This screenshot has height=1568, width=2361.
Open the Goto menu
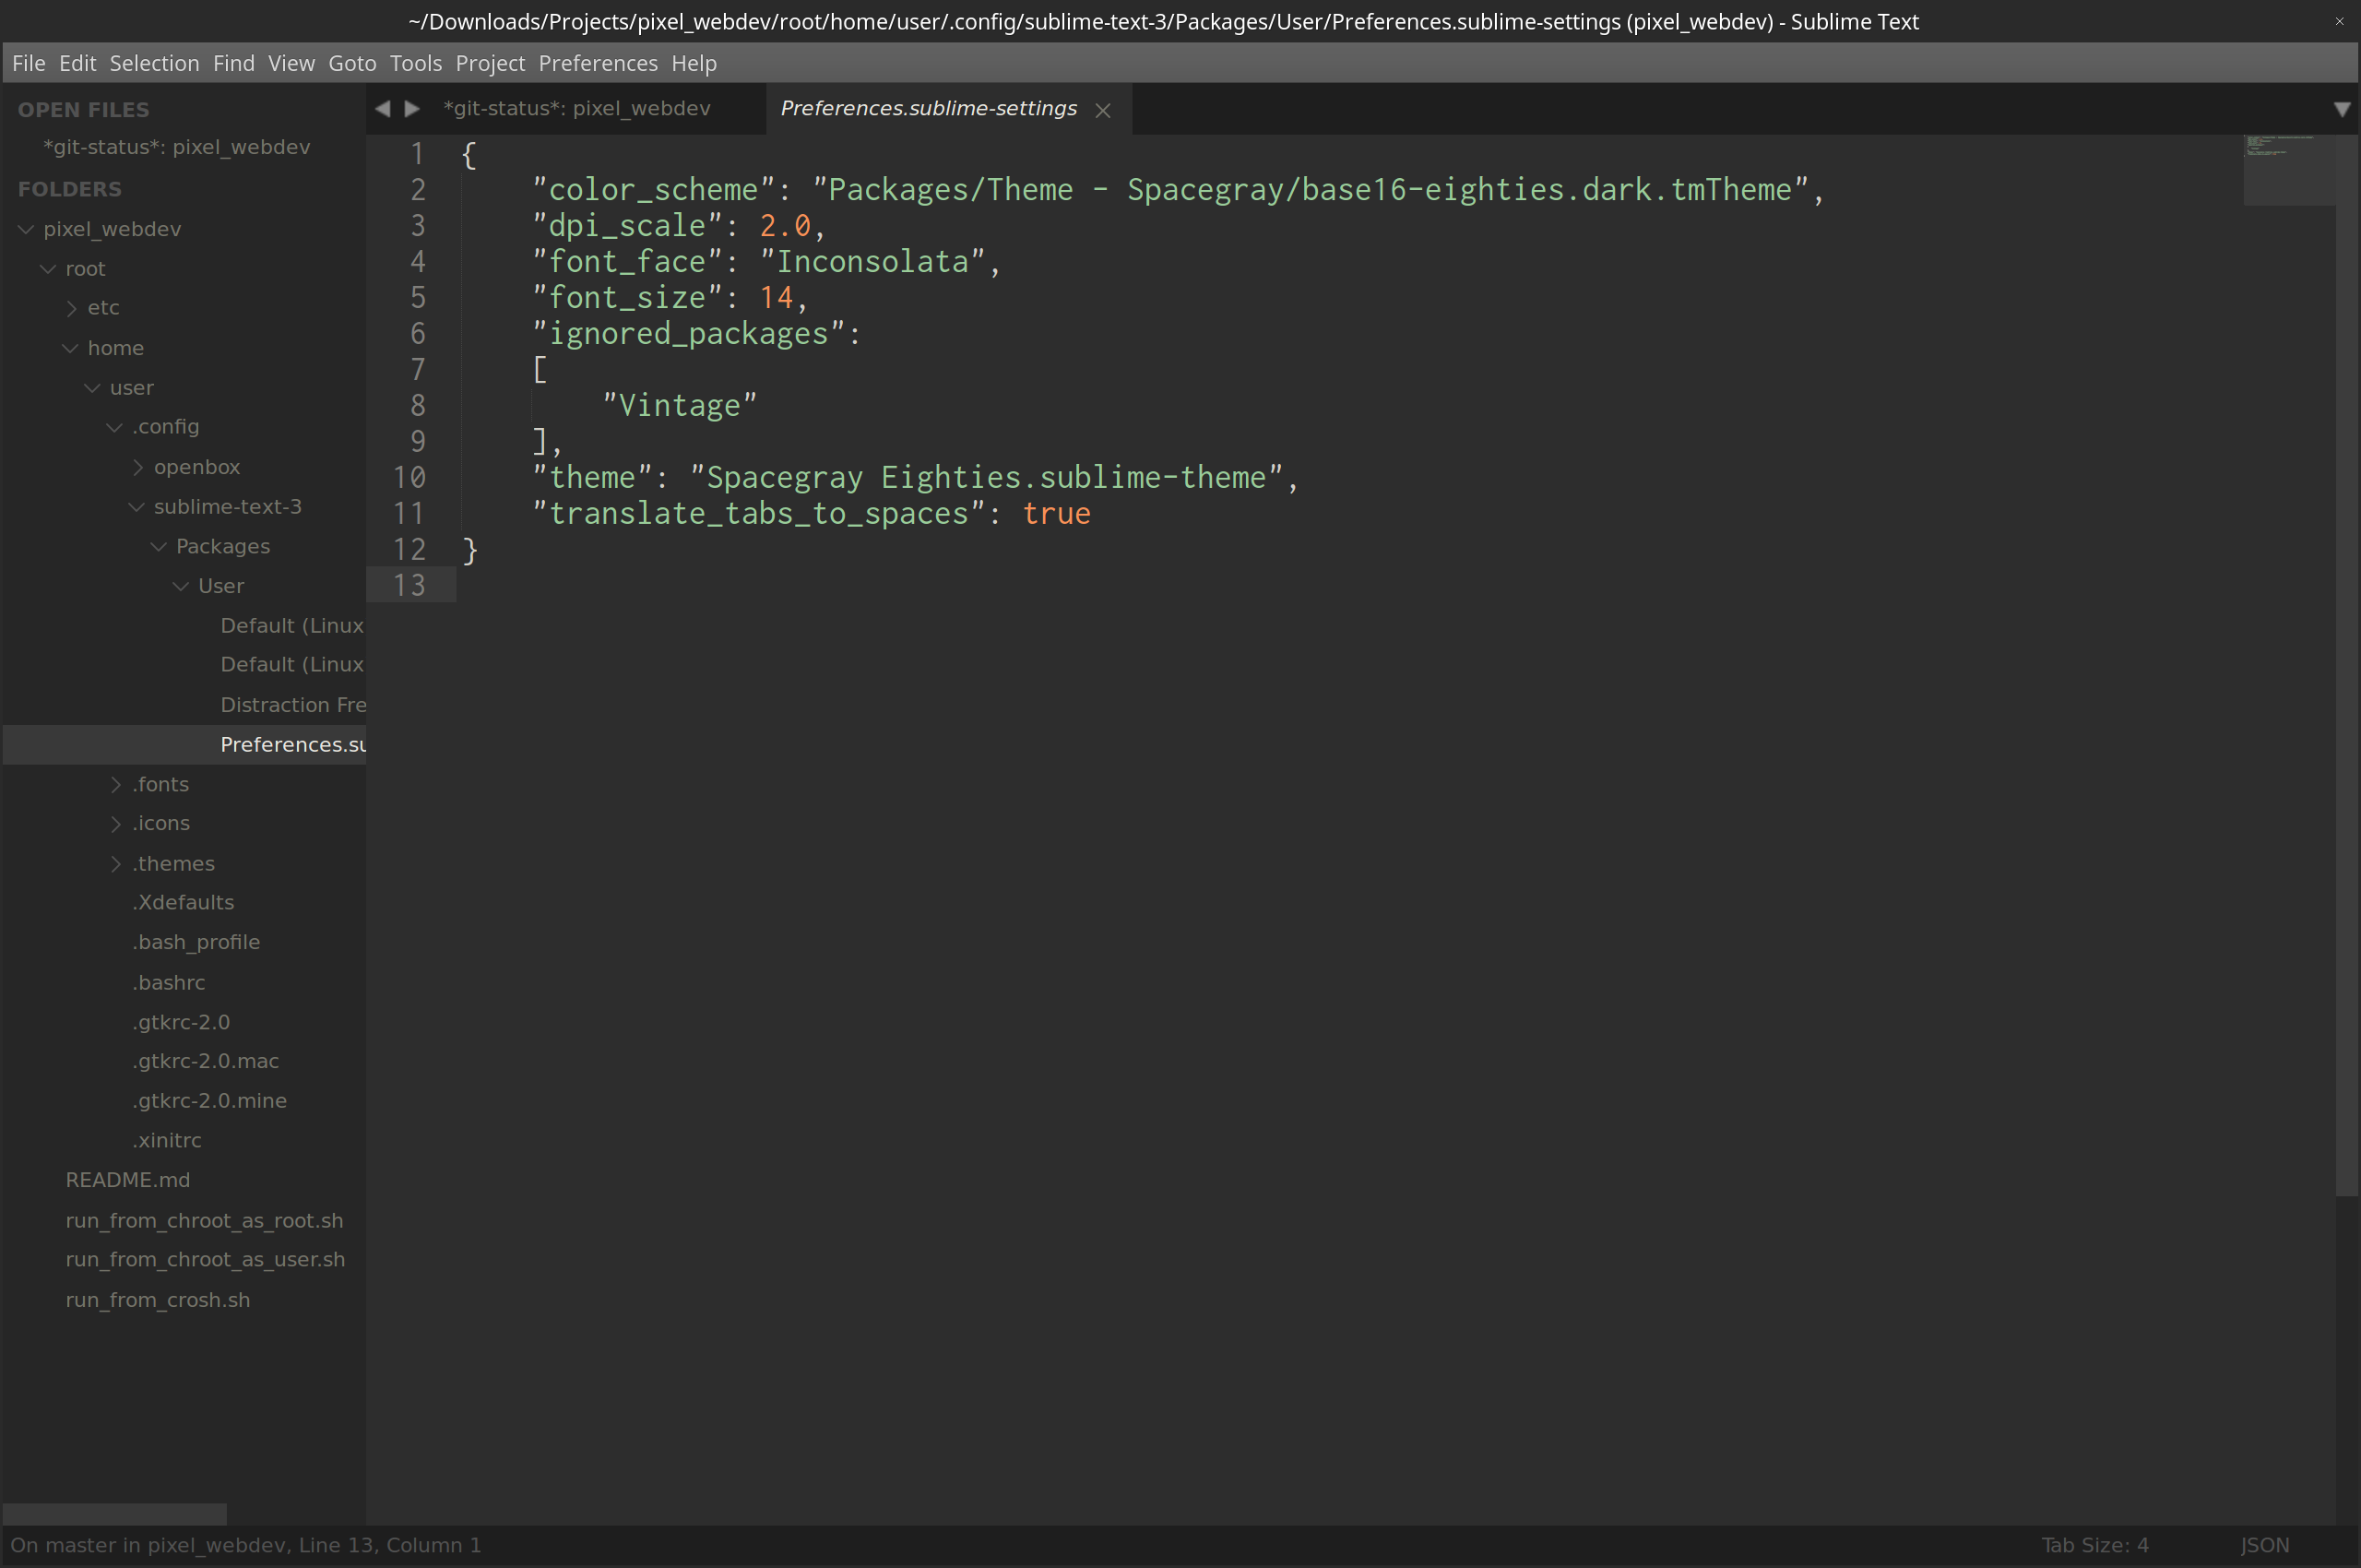[x=352, y=63]
